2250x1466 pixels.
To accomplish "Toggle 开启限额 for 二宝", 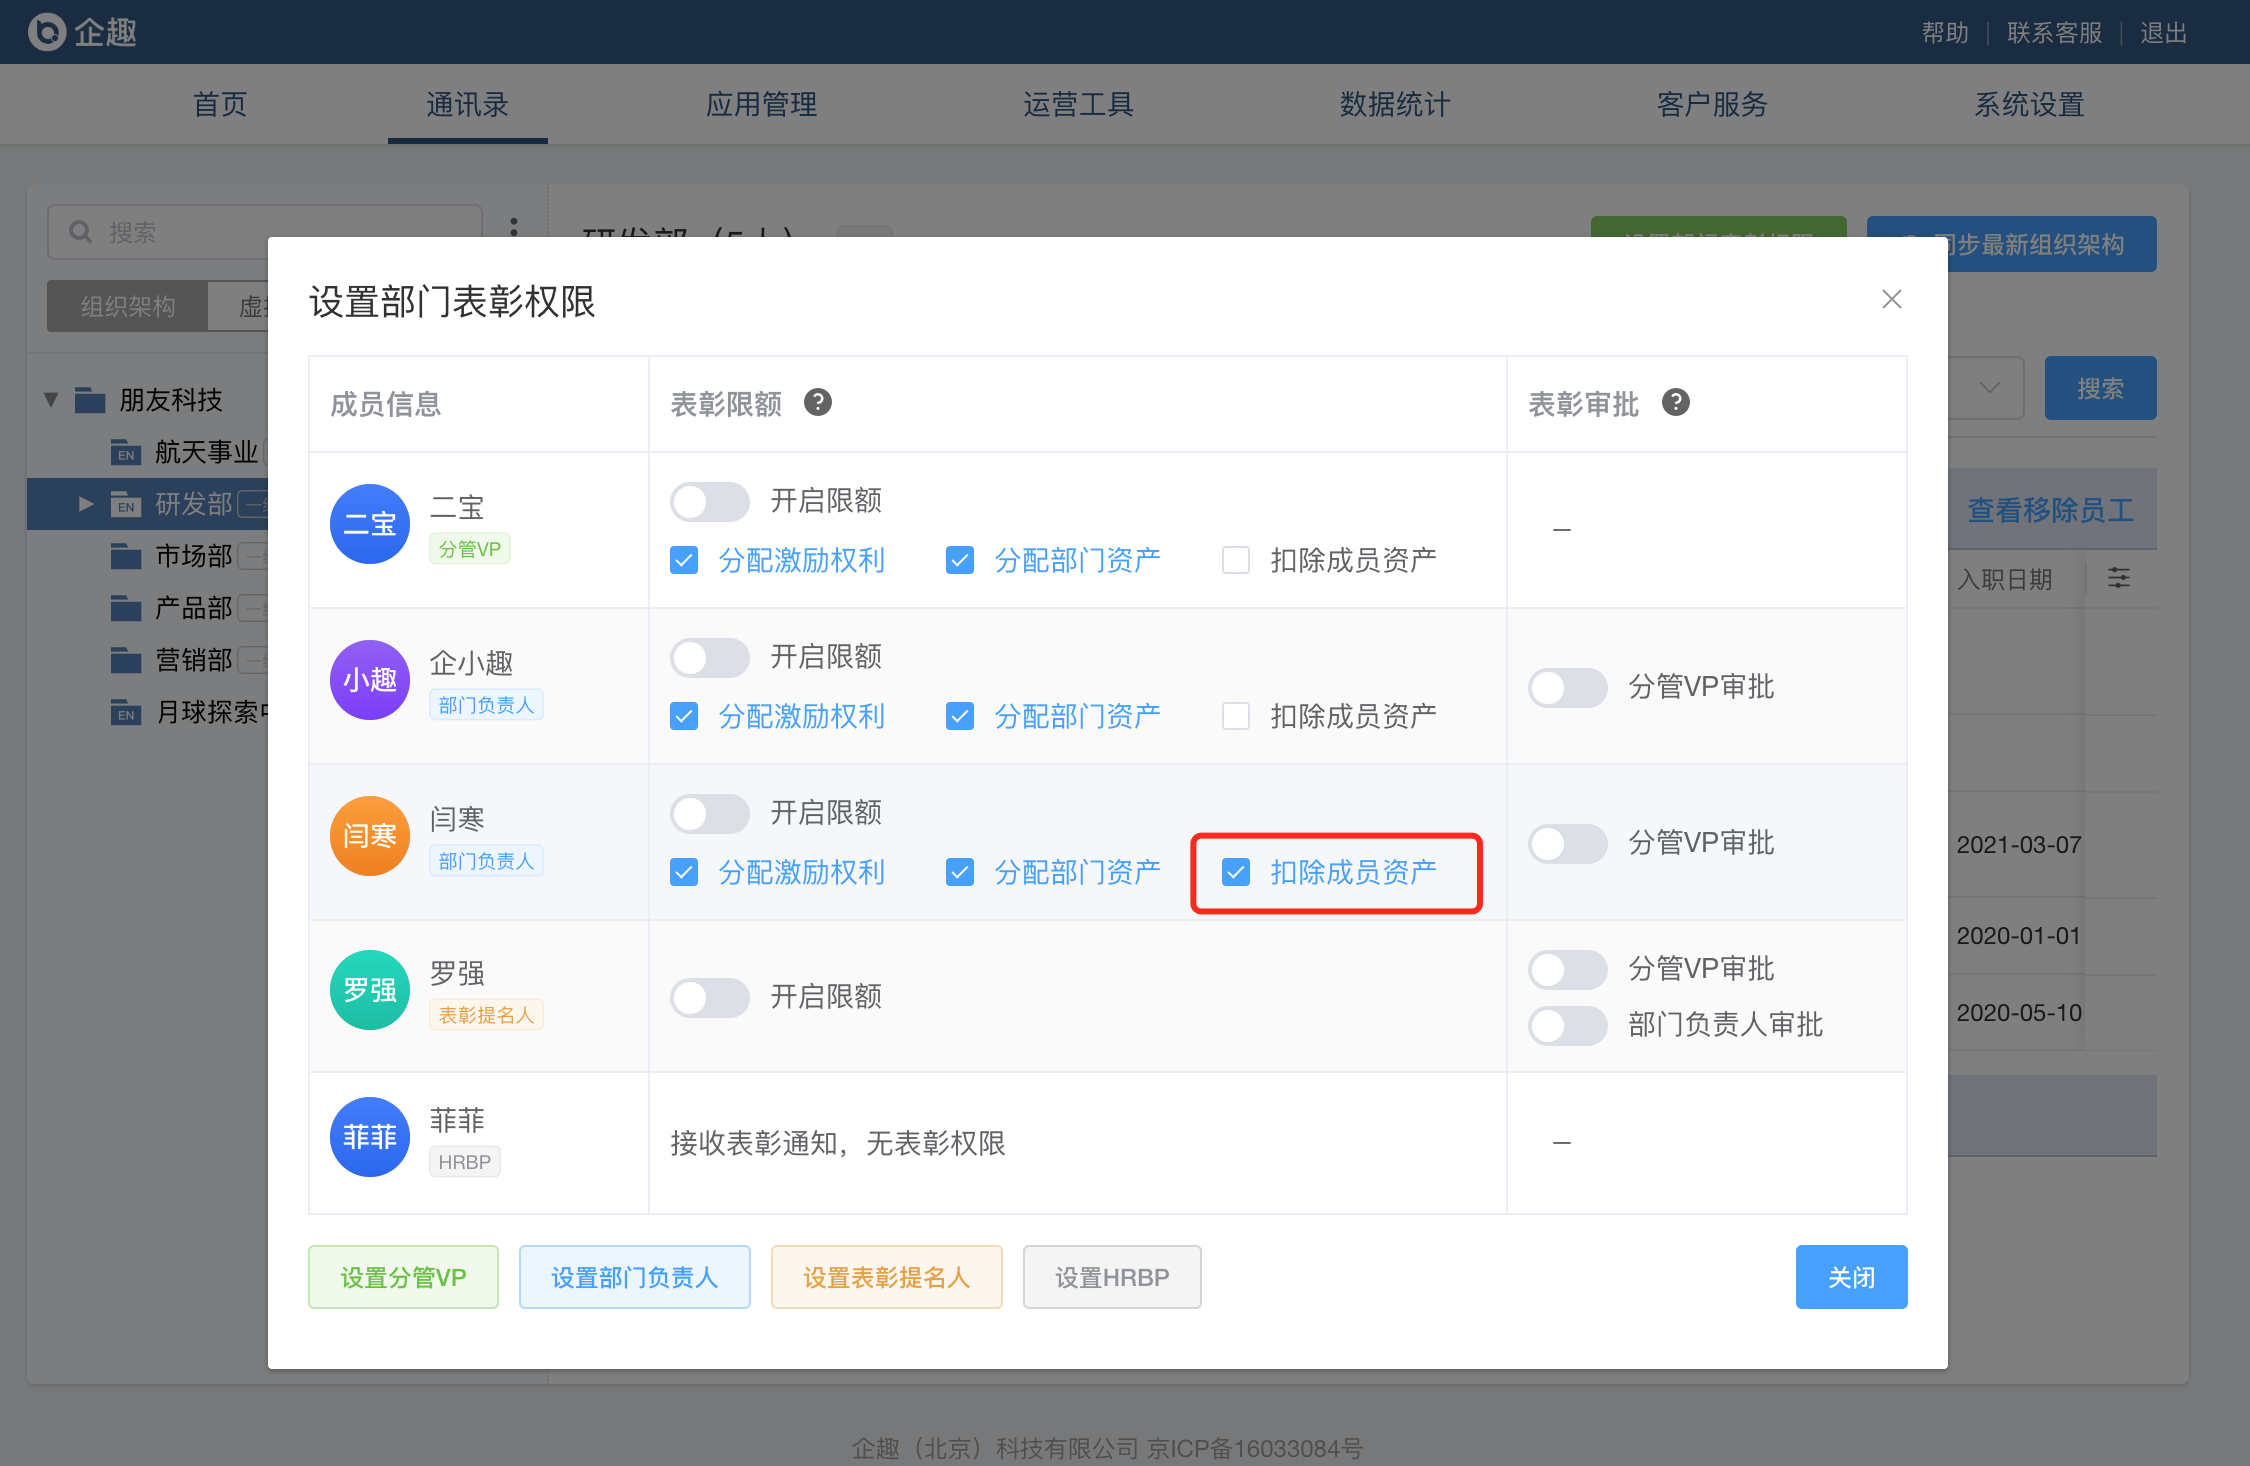I will click(710, 501).
